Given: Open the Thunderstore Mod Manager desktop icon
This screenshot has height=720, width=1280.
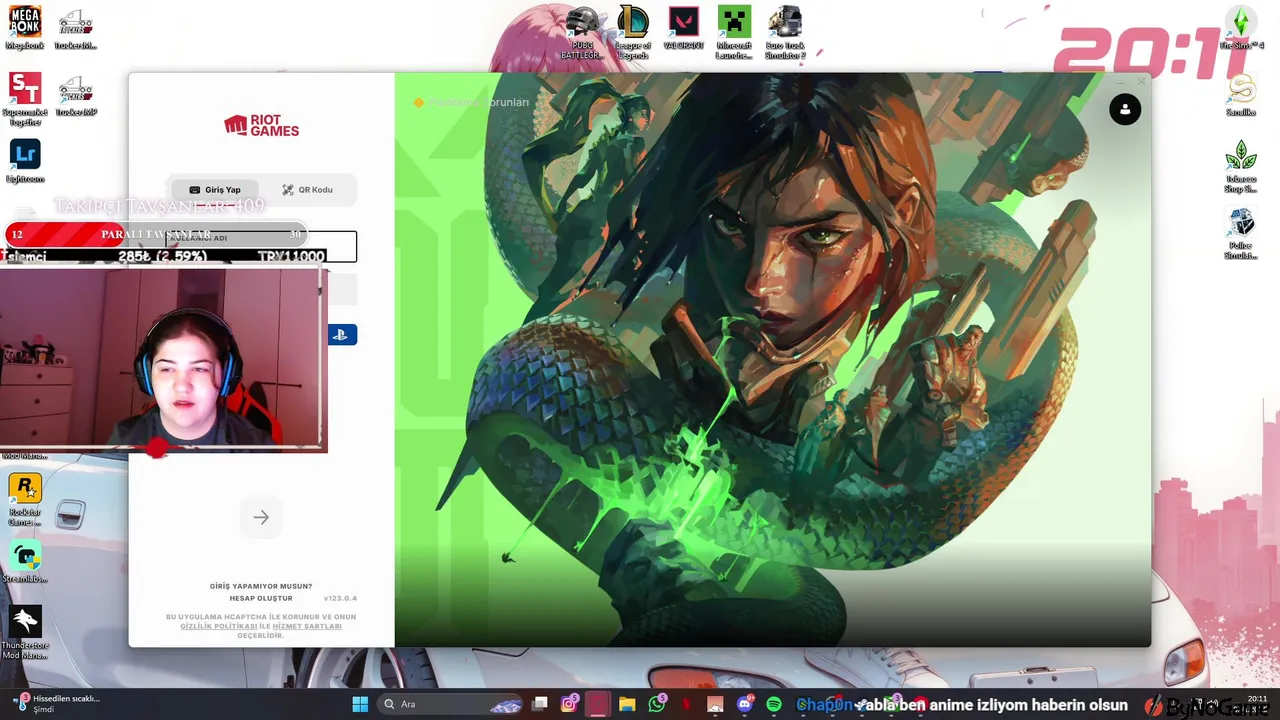Looking at the screenshot, I should point(25,633).
